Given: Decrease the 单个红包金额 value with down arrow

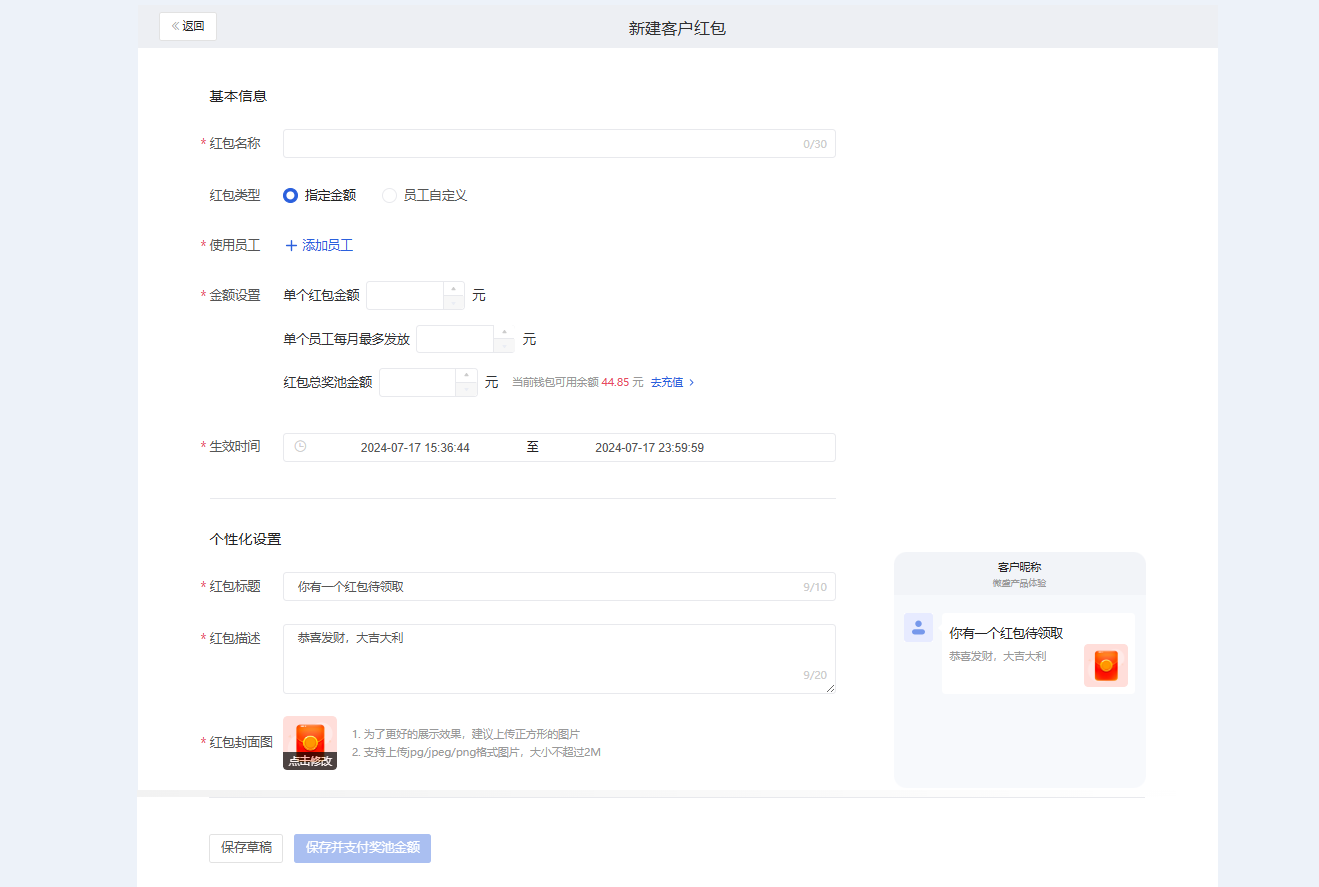Looking at the screenshot, I should pos(454,303).
